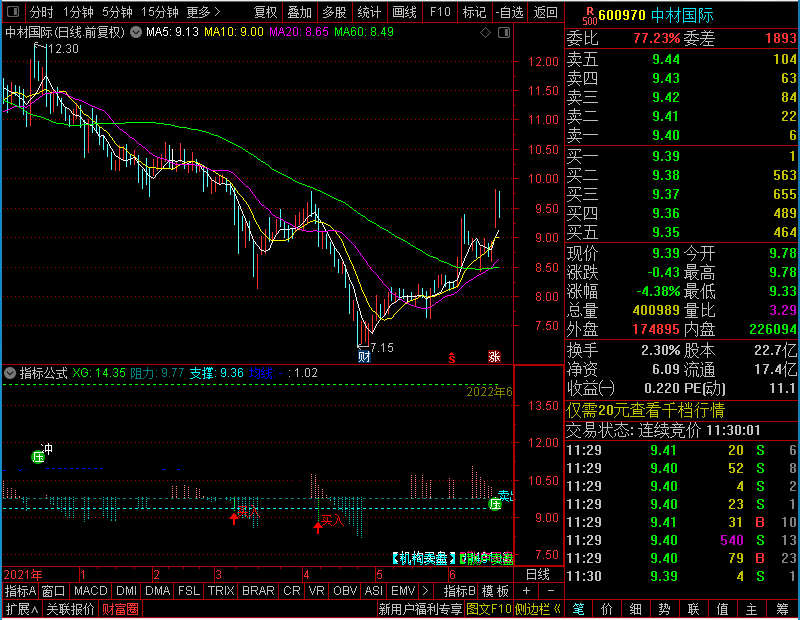Screen dimensions: 800x620
Task: Zoom in chart with plus button
Action: tap(527, 591)
